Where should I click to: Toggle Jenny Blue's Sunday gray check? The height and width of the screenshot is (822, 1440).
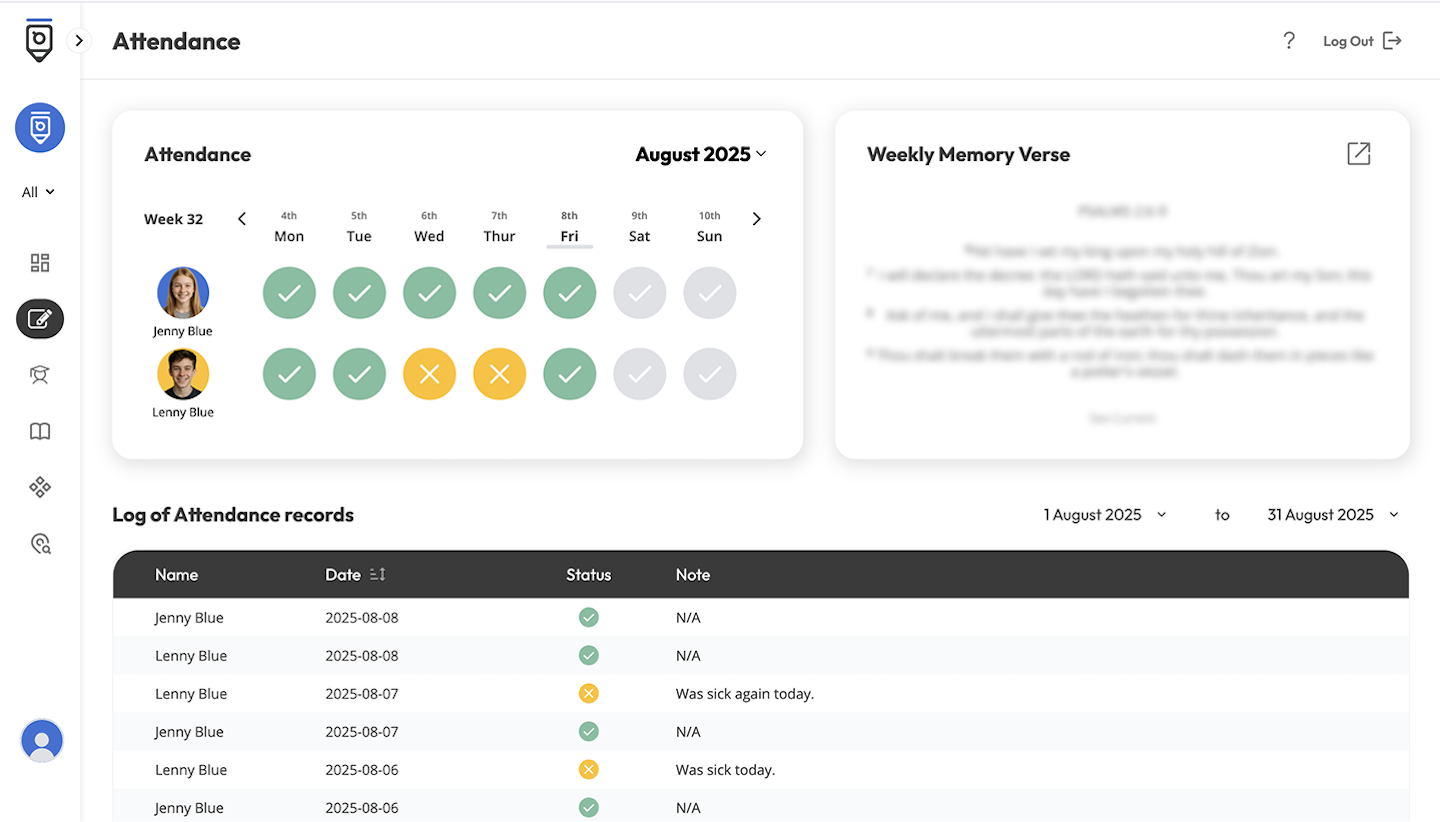tap(709, 293)
